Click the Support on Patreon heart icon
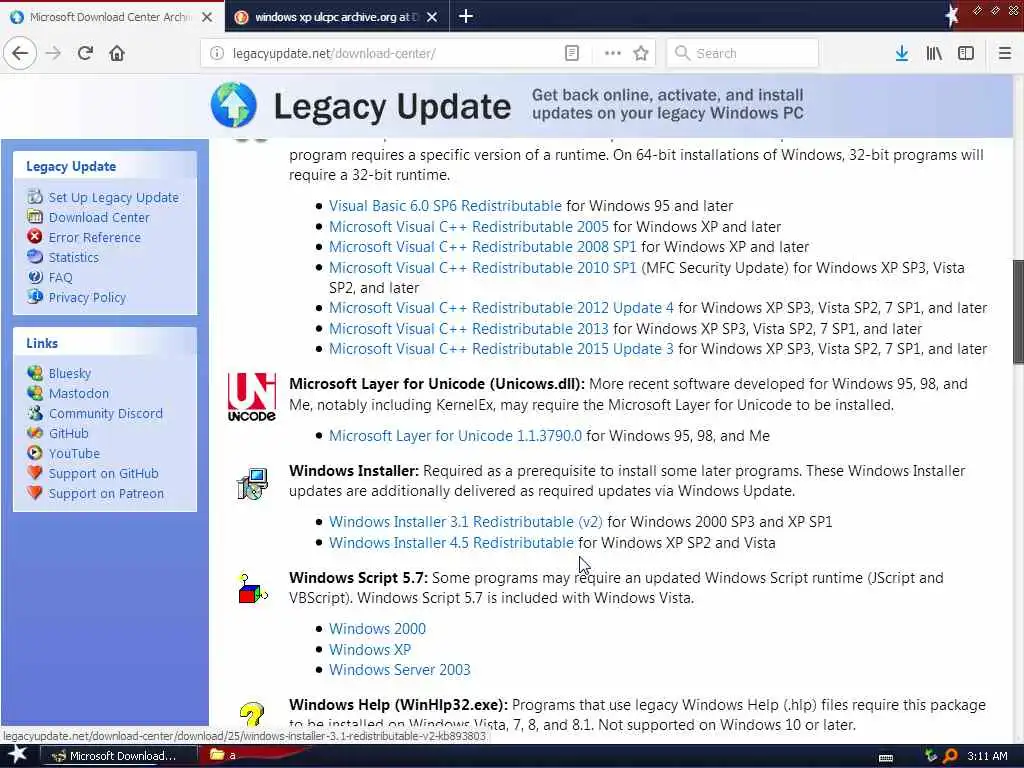Screen dimensions: 1024x768 point(35,492)
